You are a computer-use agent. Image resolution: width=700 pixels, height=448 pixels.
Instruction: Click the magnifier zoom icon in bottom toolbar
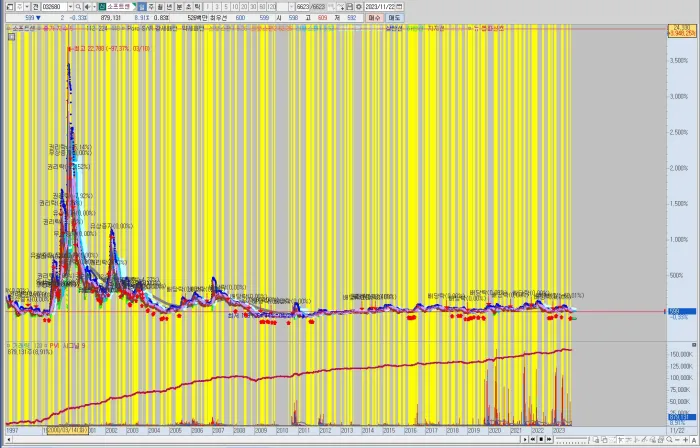(x=669, y=440)
